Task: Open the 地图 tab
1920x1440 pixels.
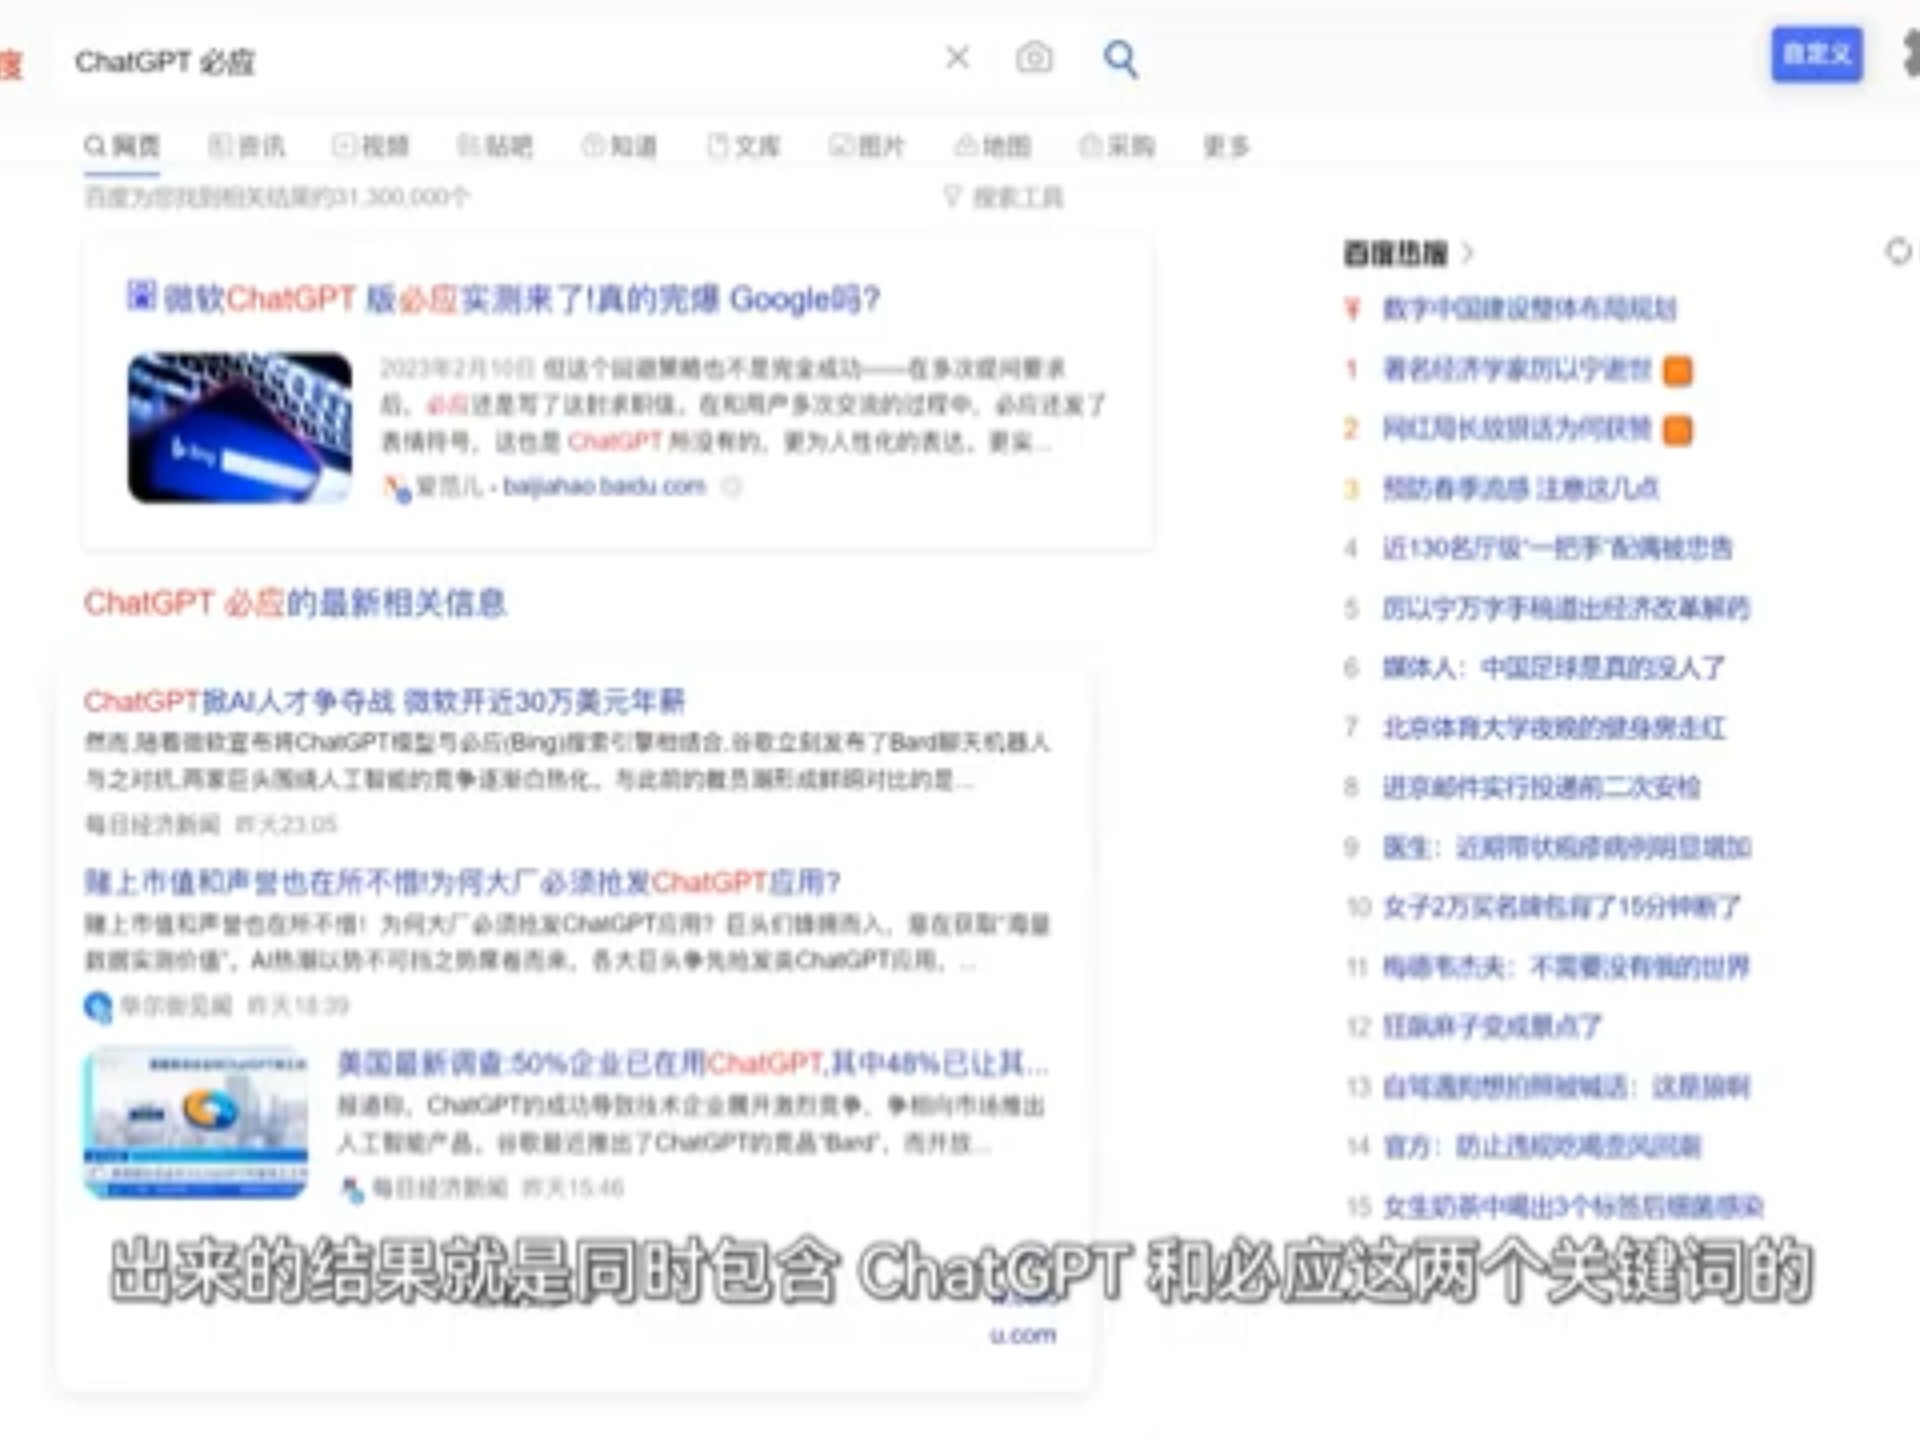Action: (992, 147)
